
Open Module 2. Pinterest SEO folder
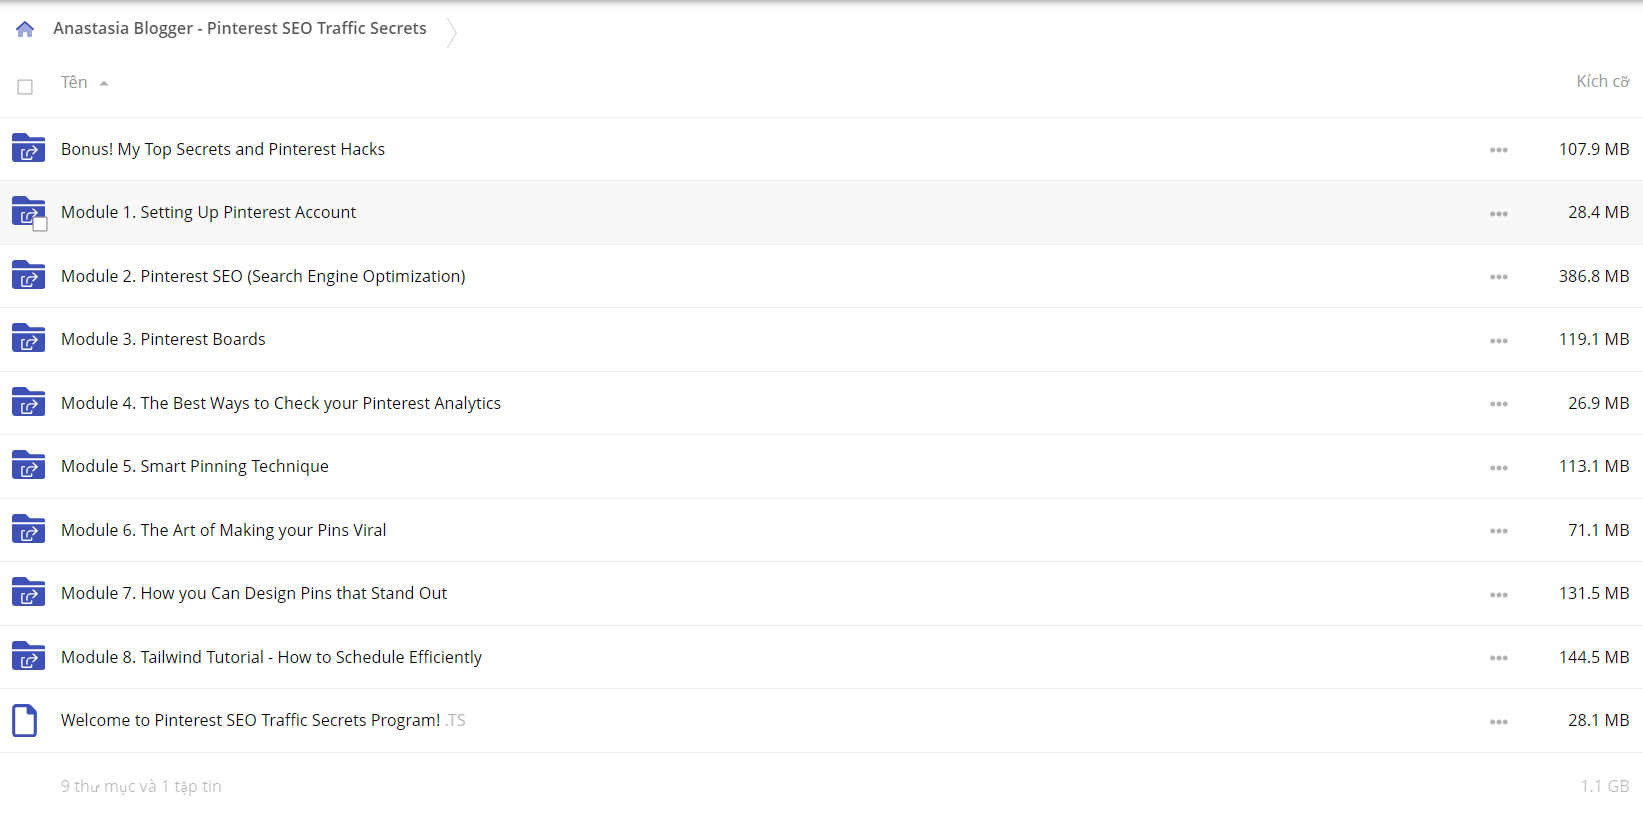point(263,276)
